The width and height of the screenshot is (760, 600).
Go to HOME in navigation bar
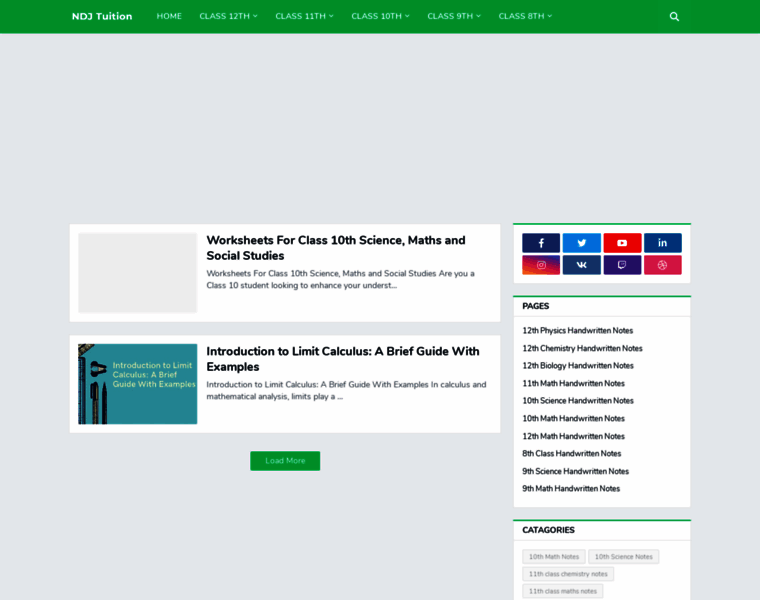pyautogui.click(x=169, y=16)
